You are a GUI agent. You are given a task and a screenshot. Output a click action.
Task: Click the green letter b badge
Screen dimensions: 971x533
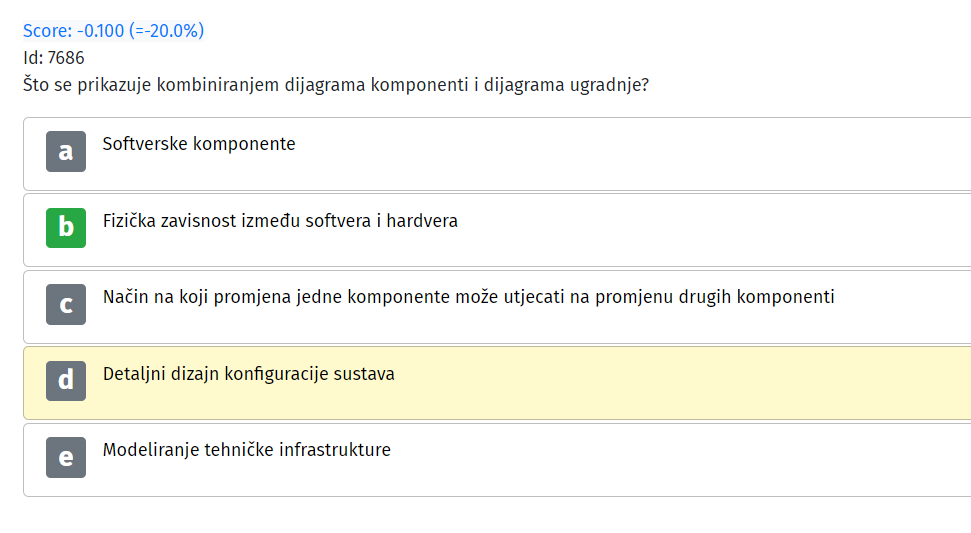[66, 228]
